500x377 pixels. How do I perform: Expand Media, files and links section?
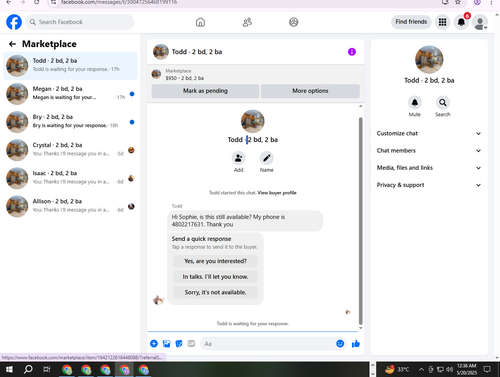pos(429,168)
